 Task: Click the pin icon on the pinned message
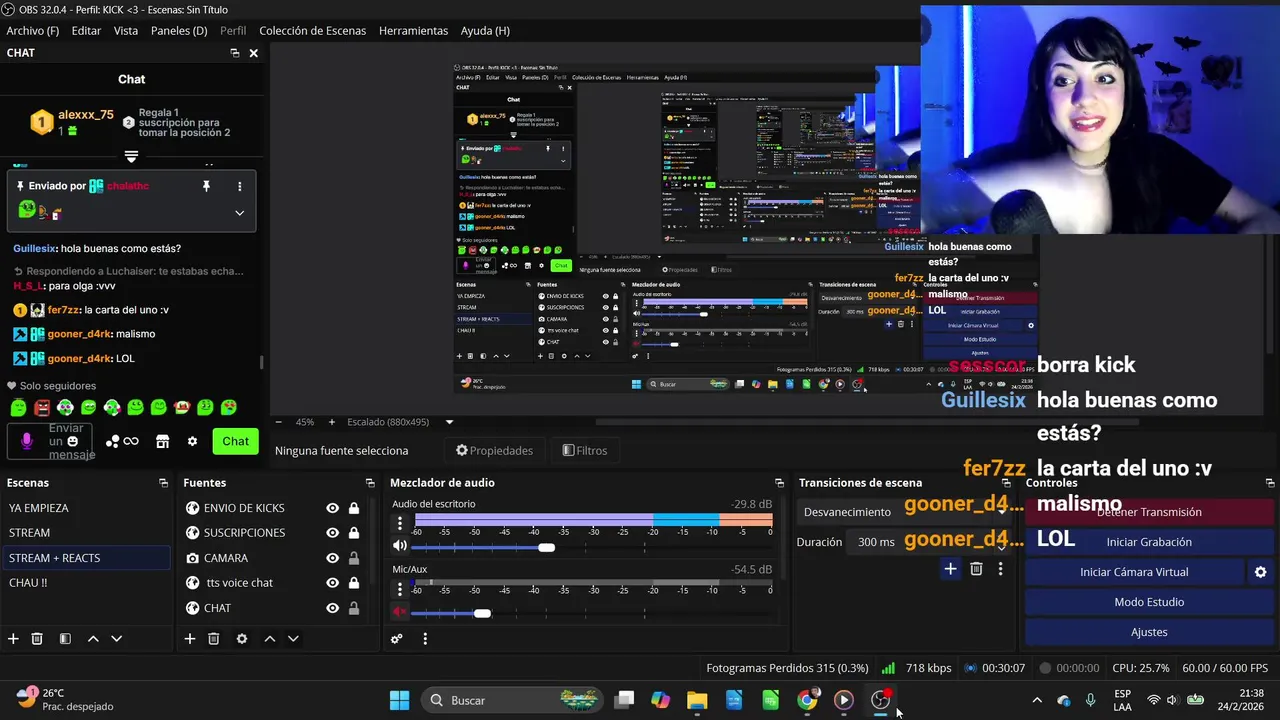pos(206,186)
